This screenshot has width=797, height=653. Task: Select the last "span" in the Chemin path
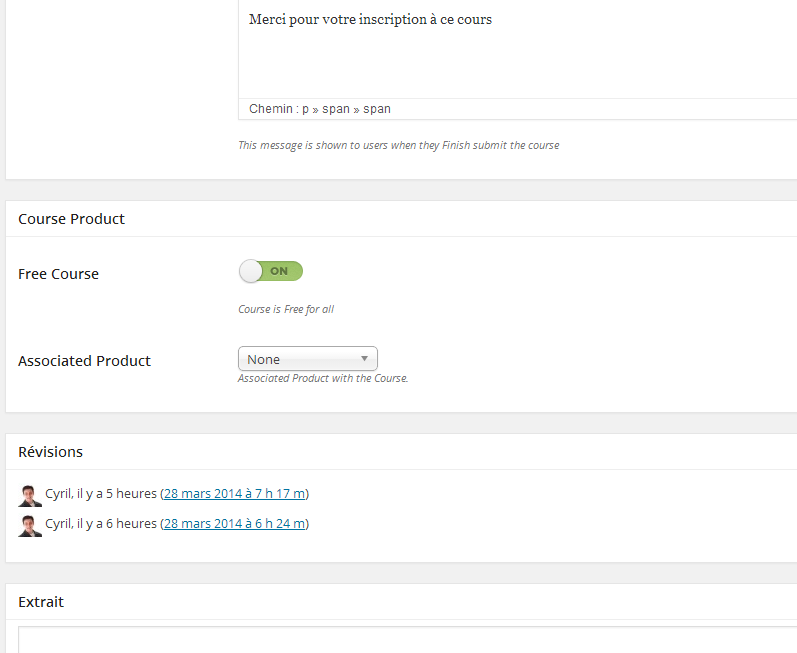pyautogui.click(x=377, y=109)
